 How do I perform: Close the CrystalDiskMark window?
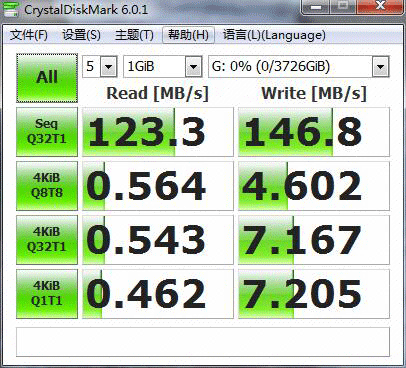pos(381,7)
